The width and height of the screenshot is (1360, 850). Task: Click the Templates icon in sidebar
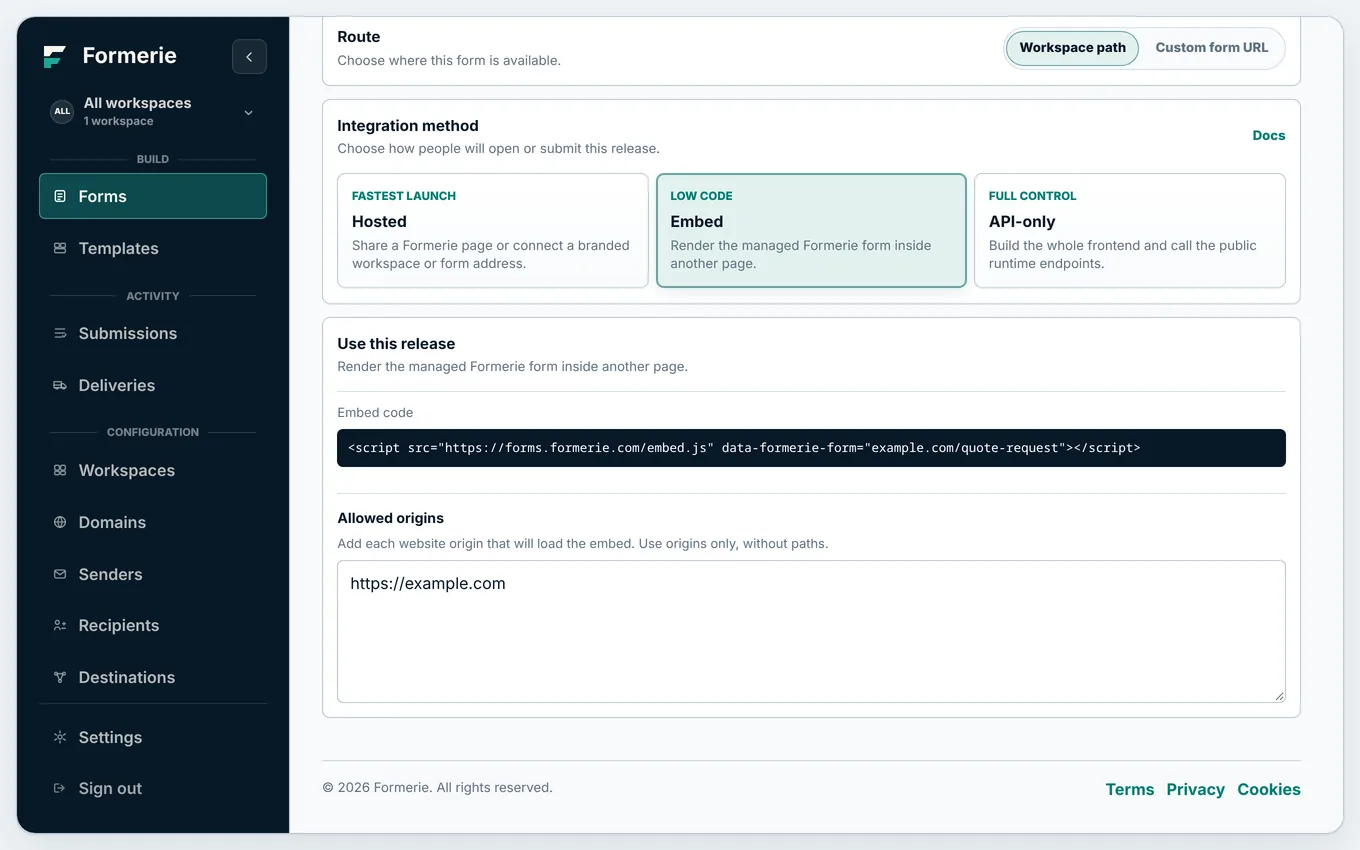click(x=60, y=248)
